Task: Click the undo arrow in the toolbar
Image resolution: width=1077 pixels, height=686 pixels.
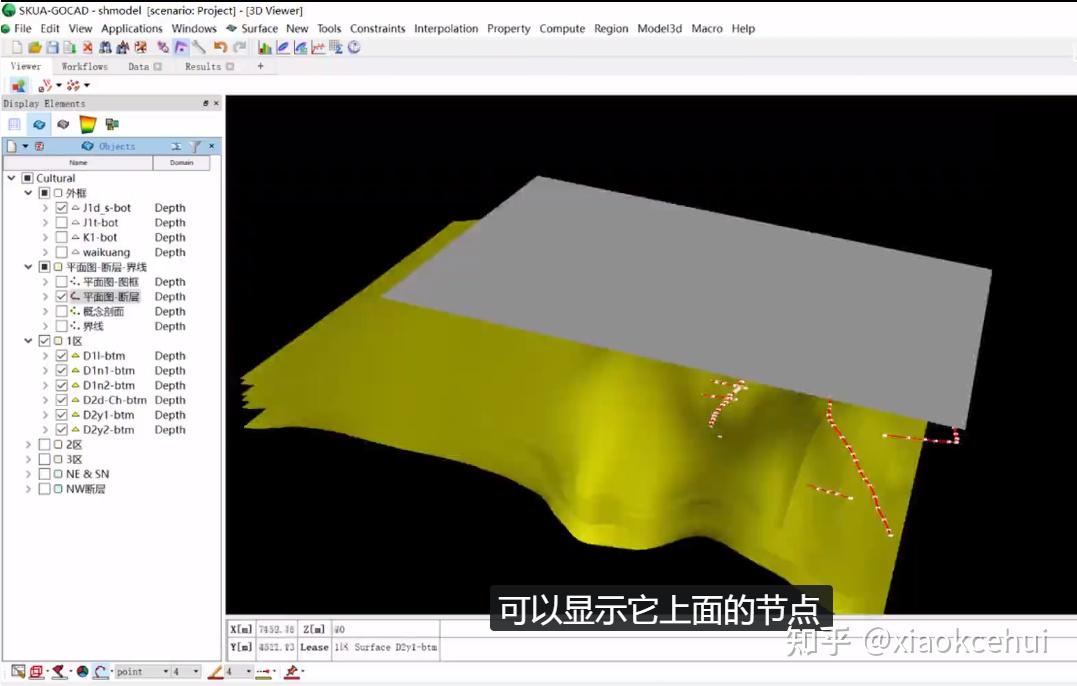Action: point(220,47)
